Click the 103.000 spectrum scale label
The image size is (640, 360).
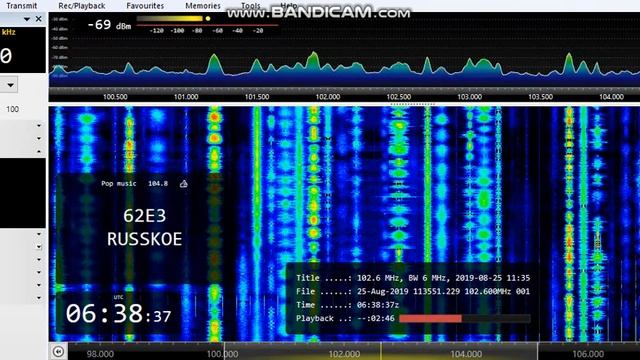tap(469, 97)
